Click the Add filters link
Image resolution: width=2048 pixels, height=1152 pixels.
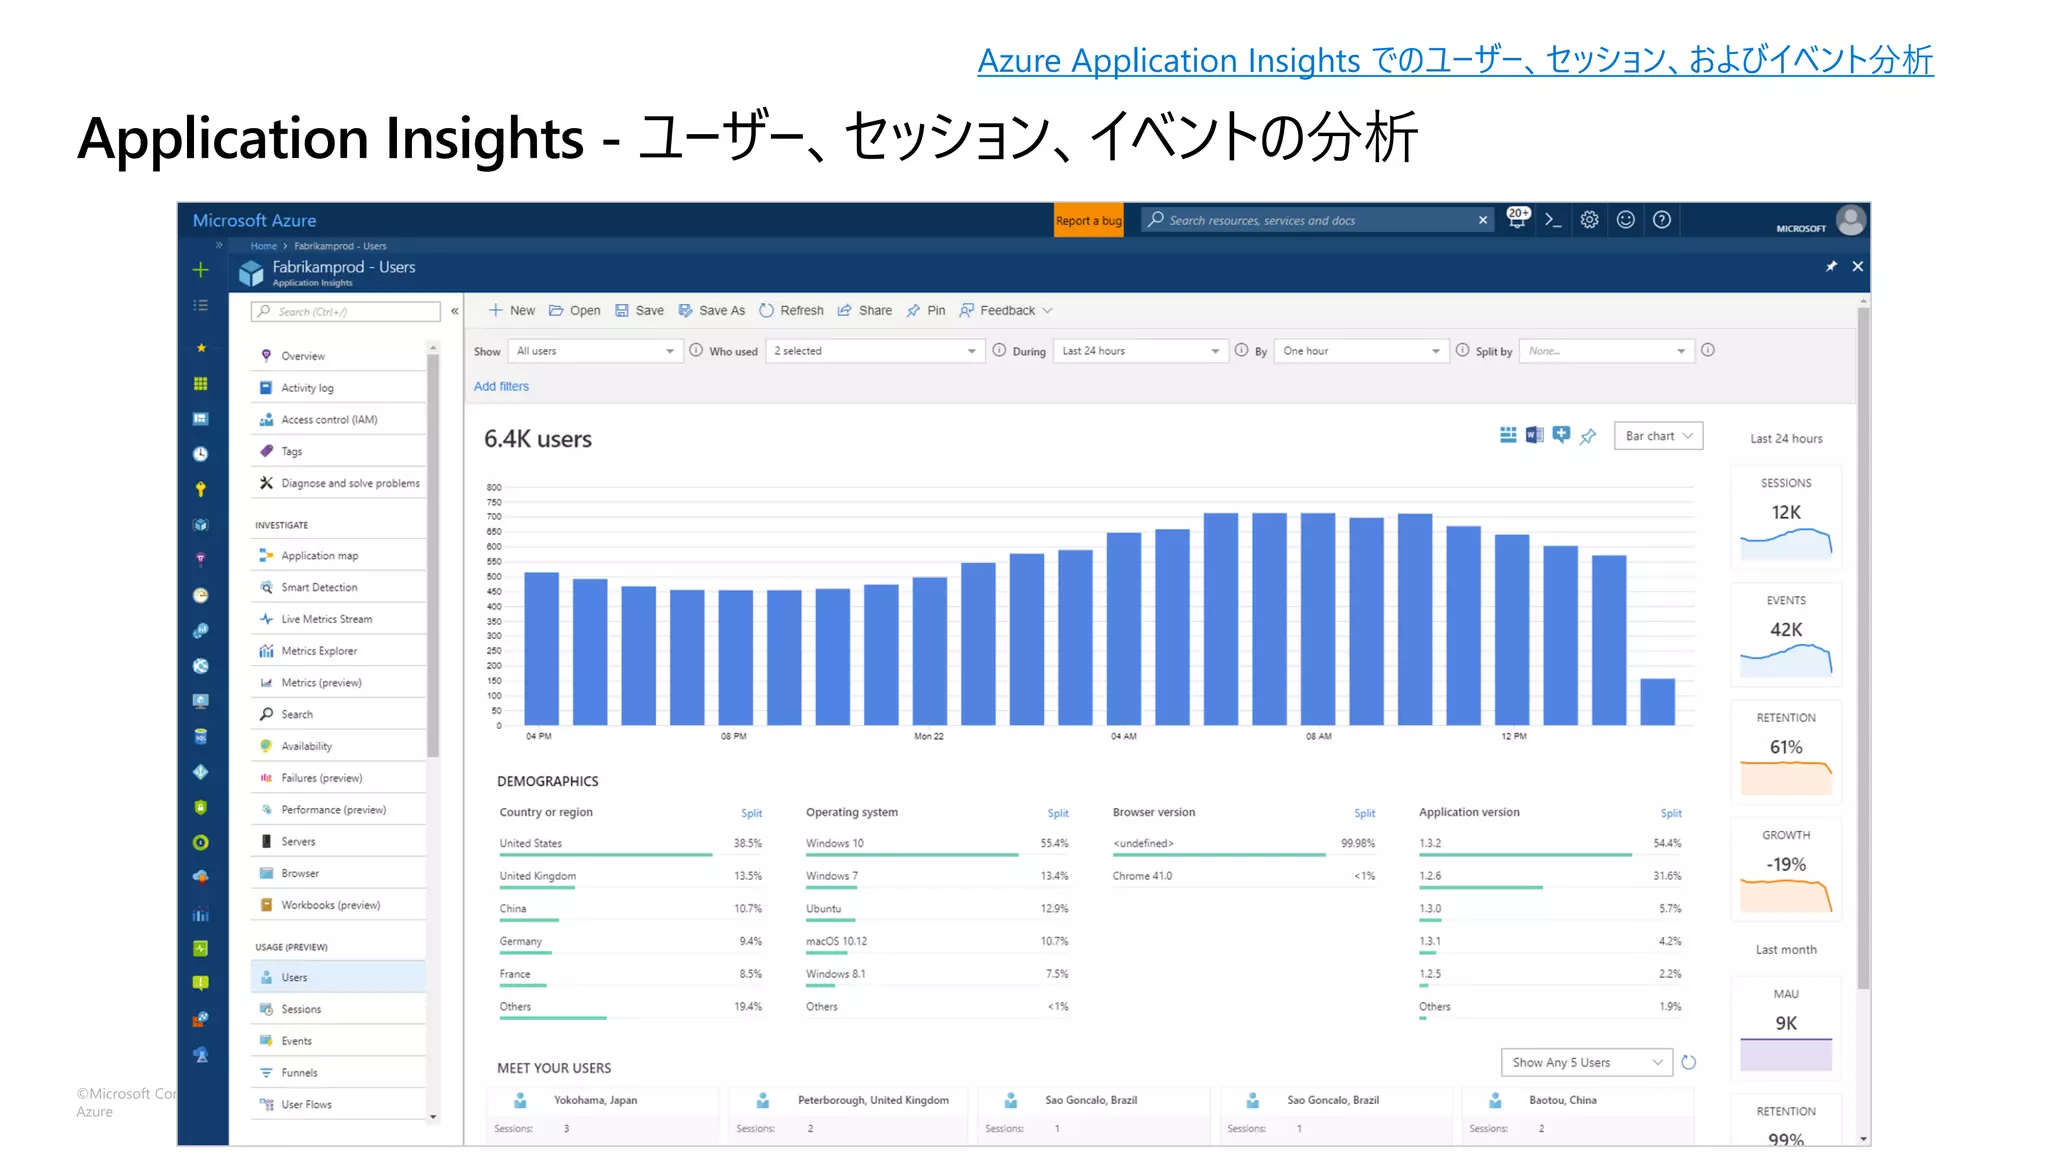501,386
